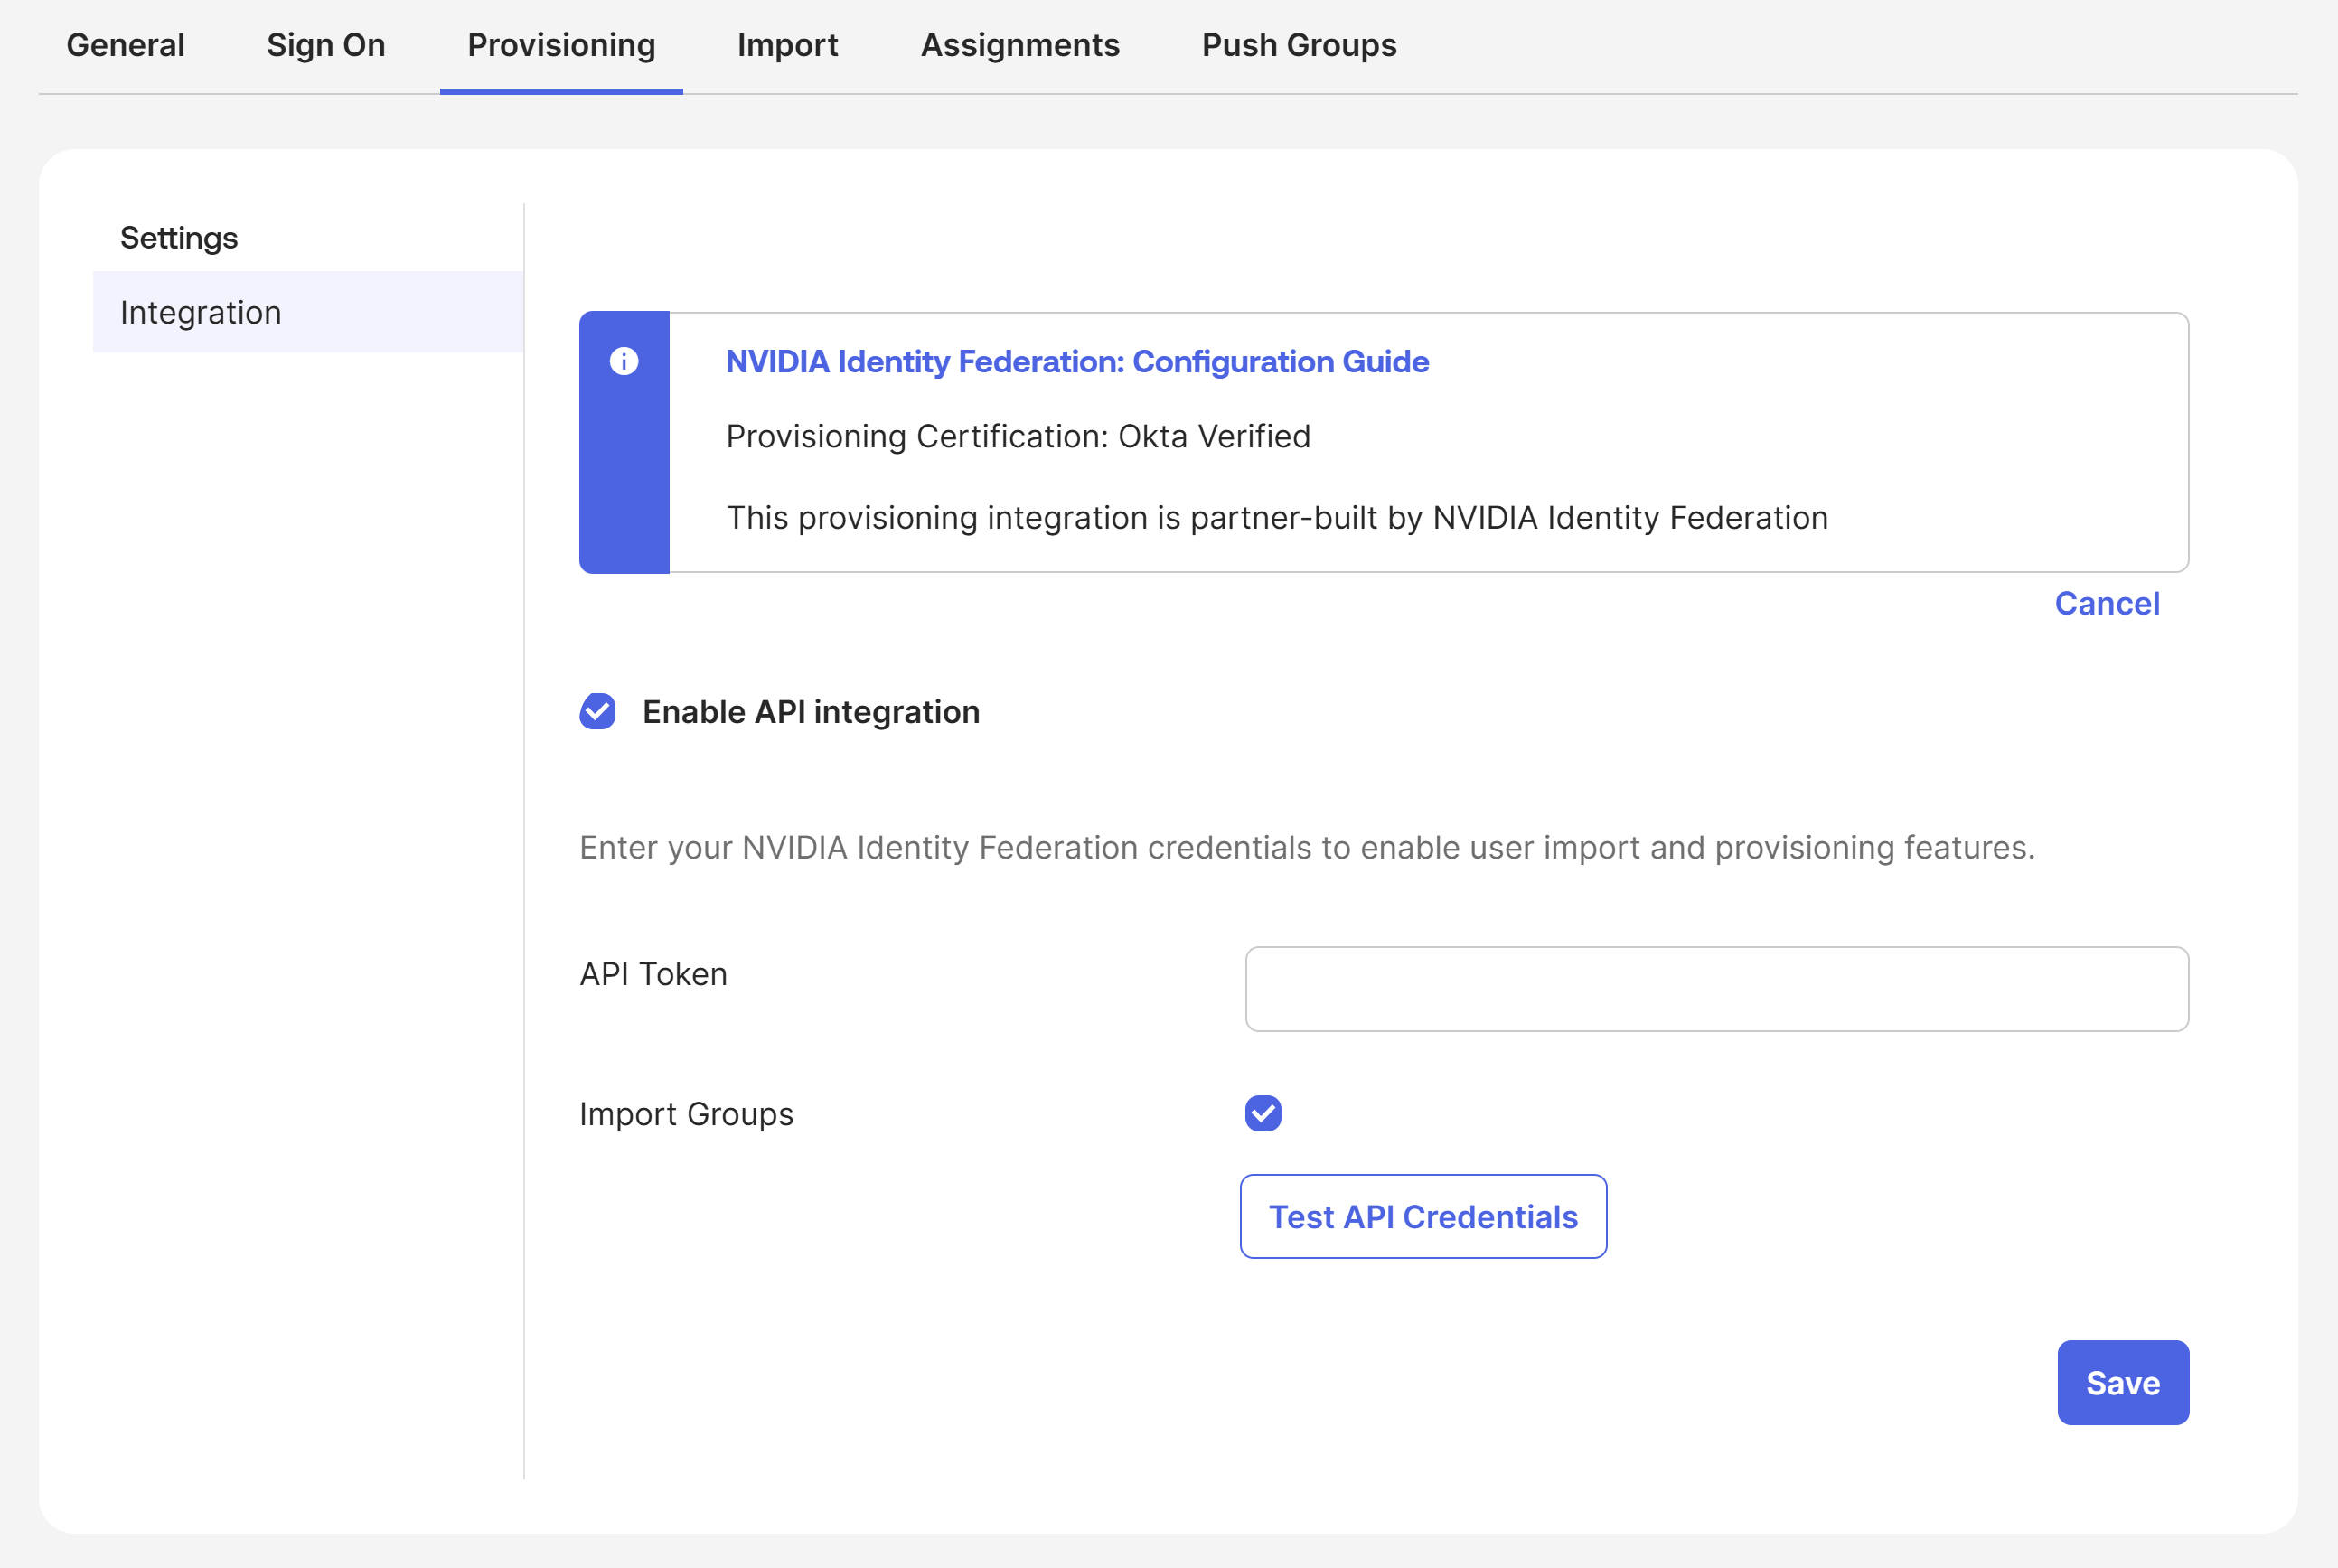Save the provisioning settings
Screen dimensions: 2338x1568
point(2123,1383)
